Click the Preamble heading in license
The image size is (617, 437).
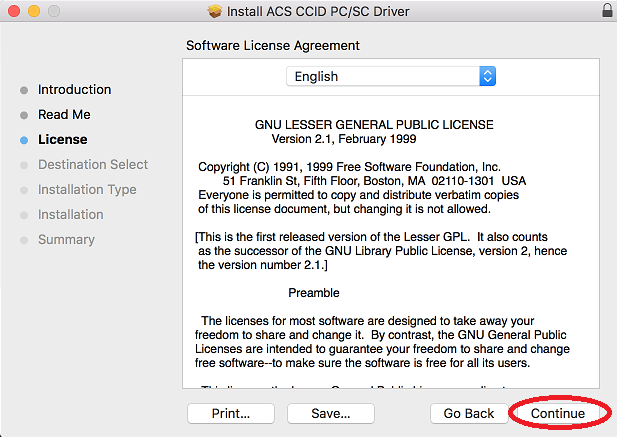314,293
